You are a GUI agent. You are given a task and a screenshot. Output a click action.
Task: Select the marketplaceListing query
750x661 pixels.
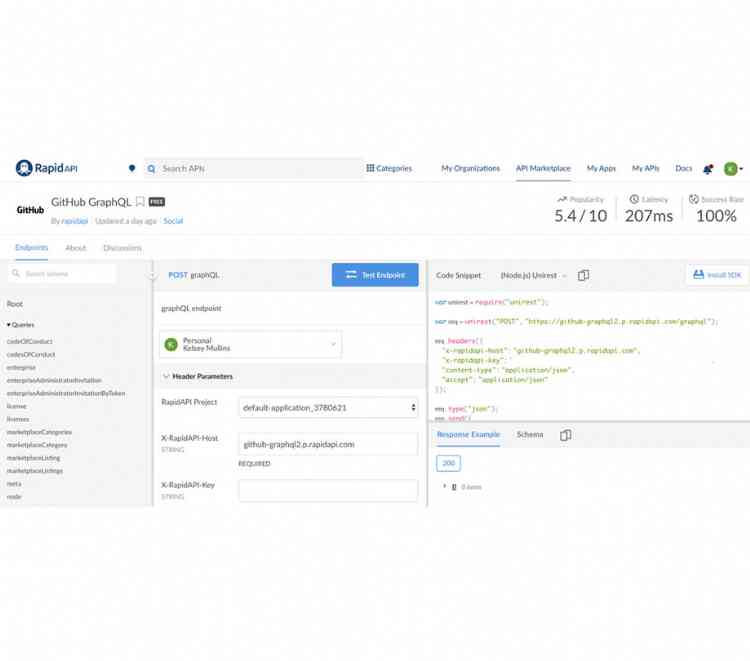point(33,458)
